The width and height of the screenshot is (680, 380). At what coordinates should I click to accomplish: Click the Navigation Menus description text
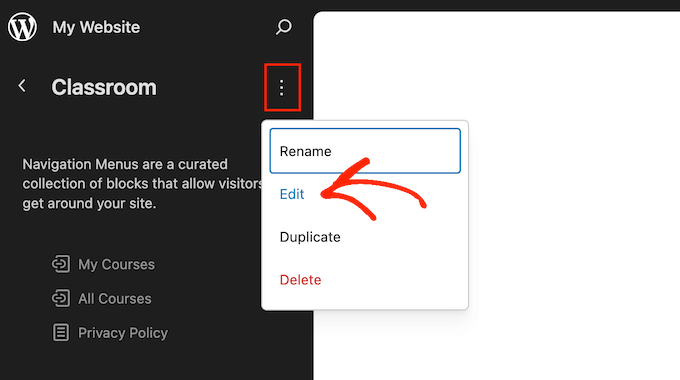click(x=143, y=184)
